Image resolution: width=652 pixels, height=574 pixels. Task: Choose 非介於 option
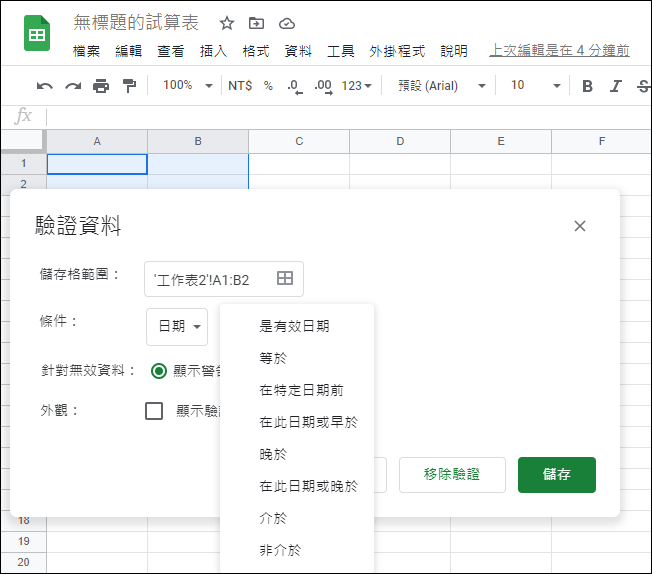[x=297, y=550]
